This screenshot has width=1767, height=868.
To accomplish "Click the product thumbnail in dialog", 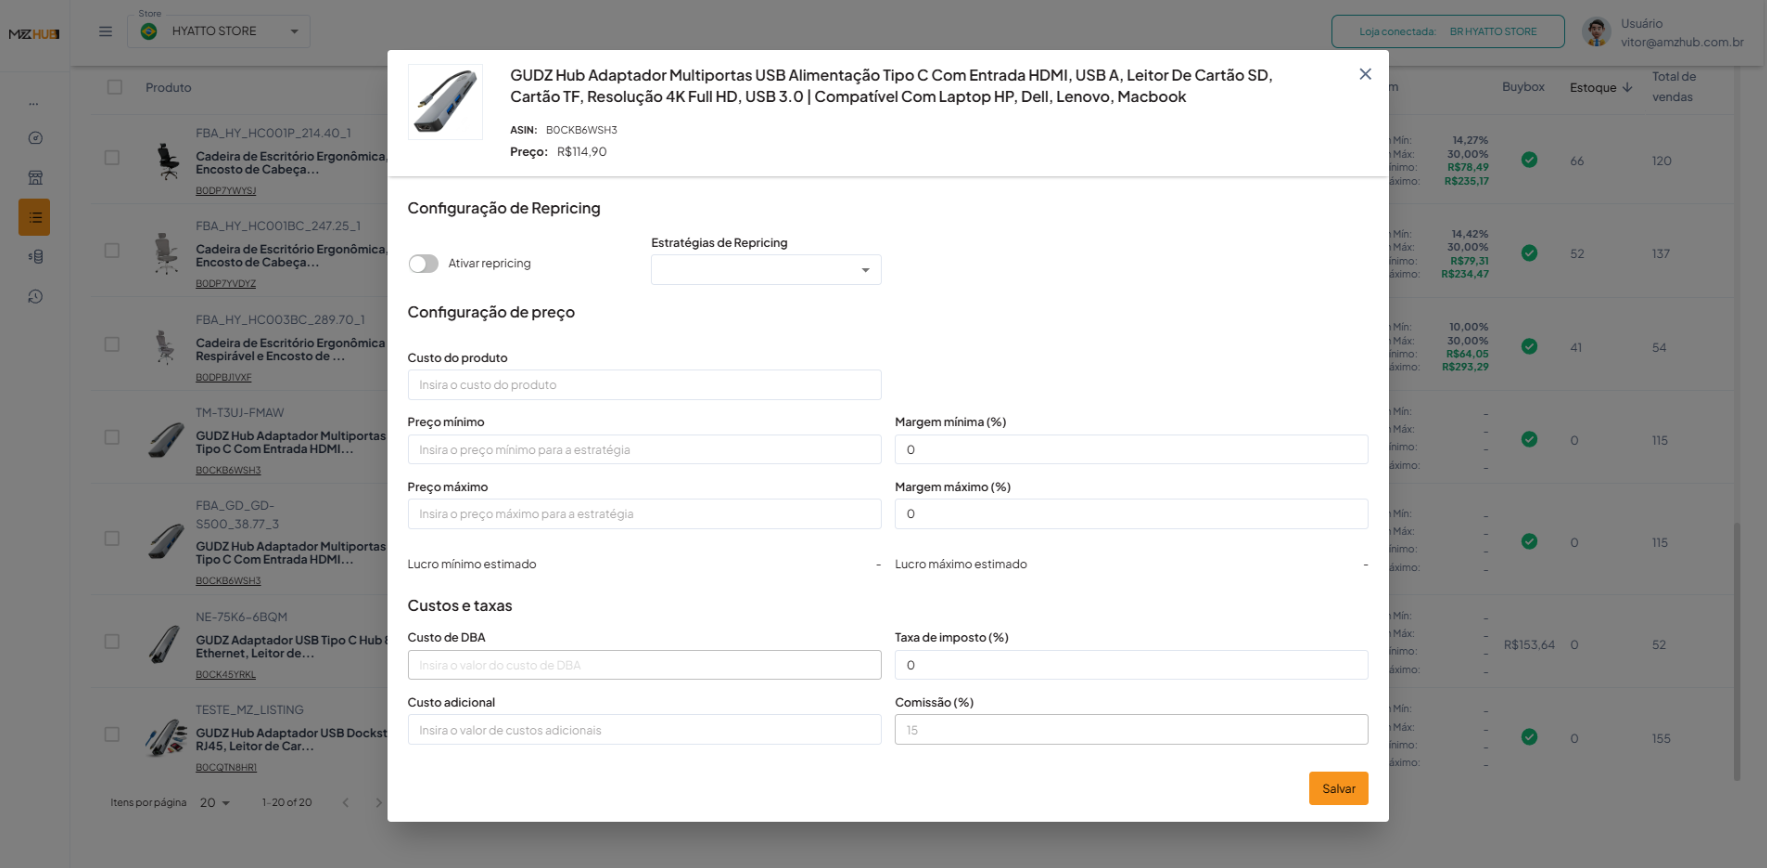I will coord(445,102).
